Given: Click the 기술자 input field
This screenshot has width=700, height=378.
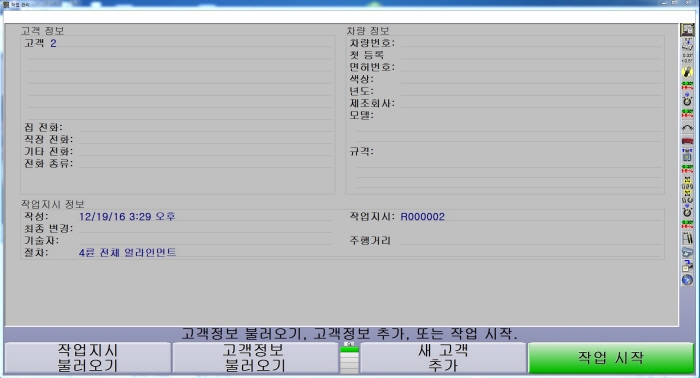Looking at the screenshot, I should tap(205, 240).
